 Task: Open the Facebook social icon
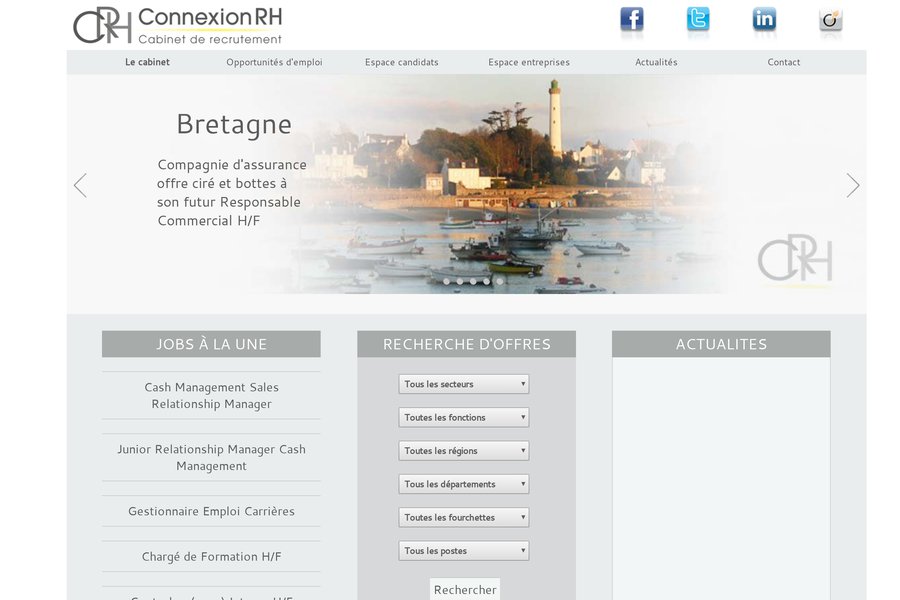coord(631,20)
